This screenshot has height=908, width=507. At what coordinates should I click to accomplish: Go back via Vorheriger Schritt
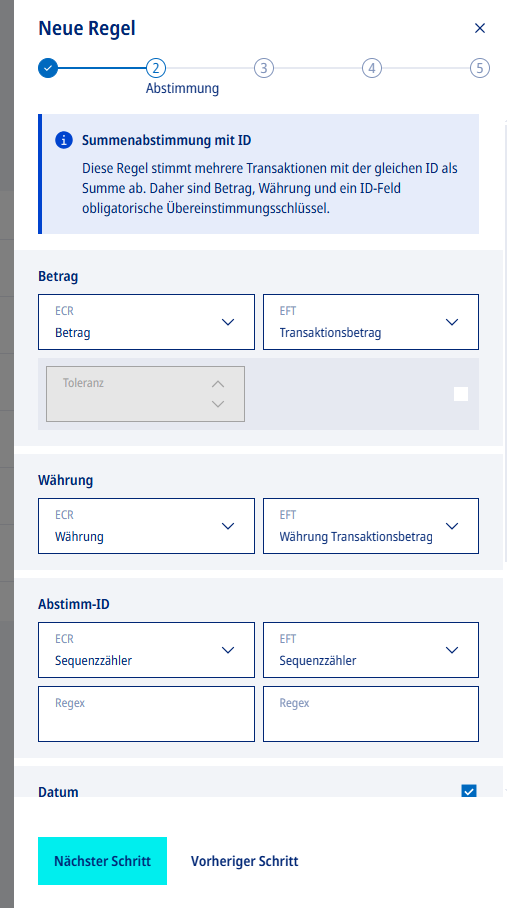click(x=245, y=861)
